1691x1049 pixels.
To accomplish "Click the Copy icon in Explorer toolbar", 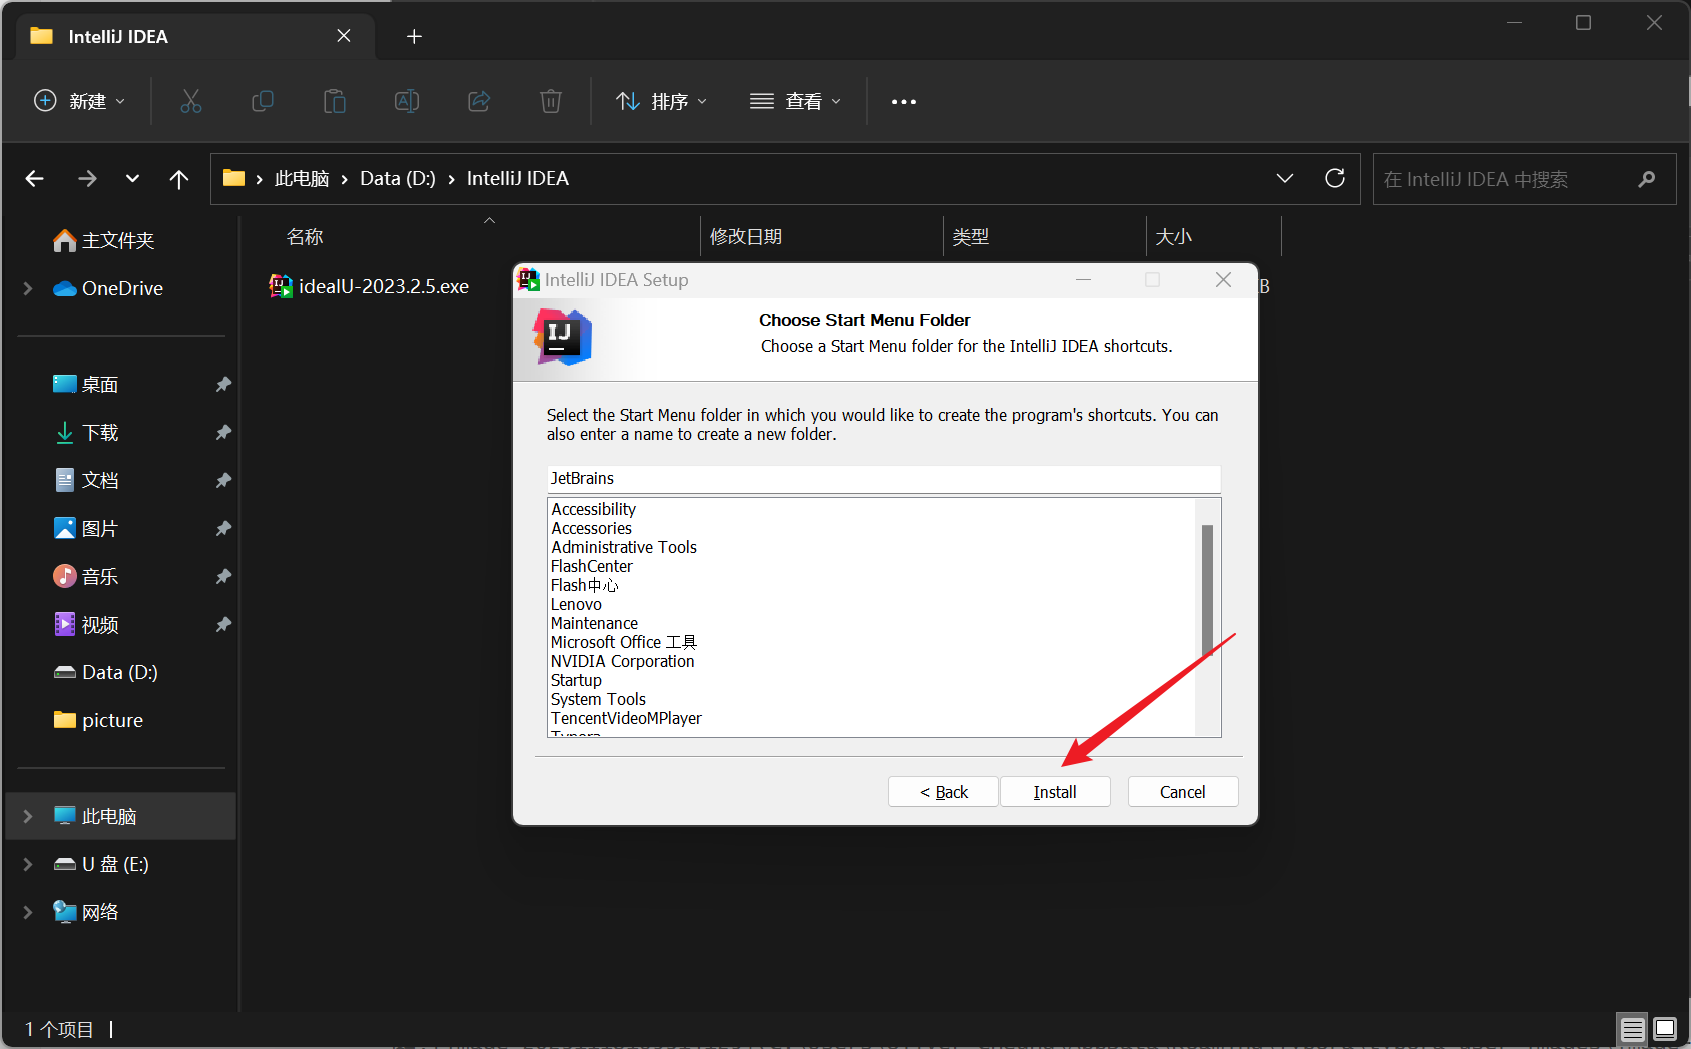I will point(263,101).
